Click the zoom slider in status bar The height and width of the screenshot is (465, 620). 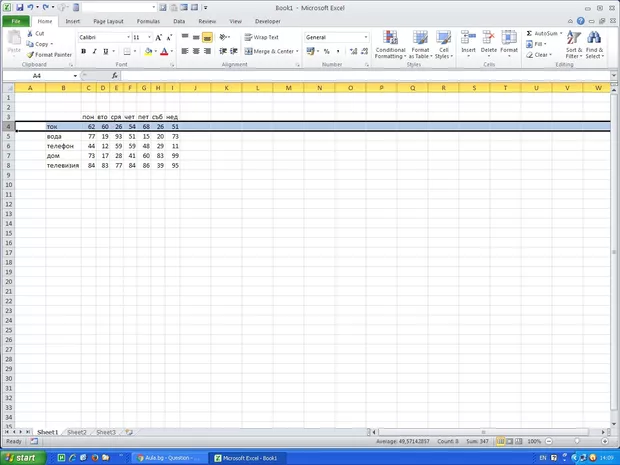pos(577,441)
